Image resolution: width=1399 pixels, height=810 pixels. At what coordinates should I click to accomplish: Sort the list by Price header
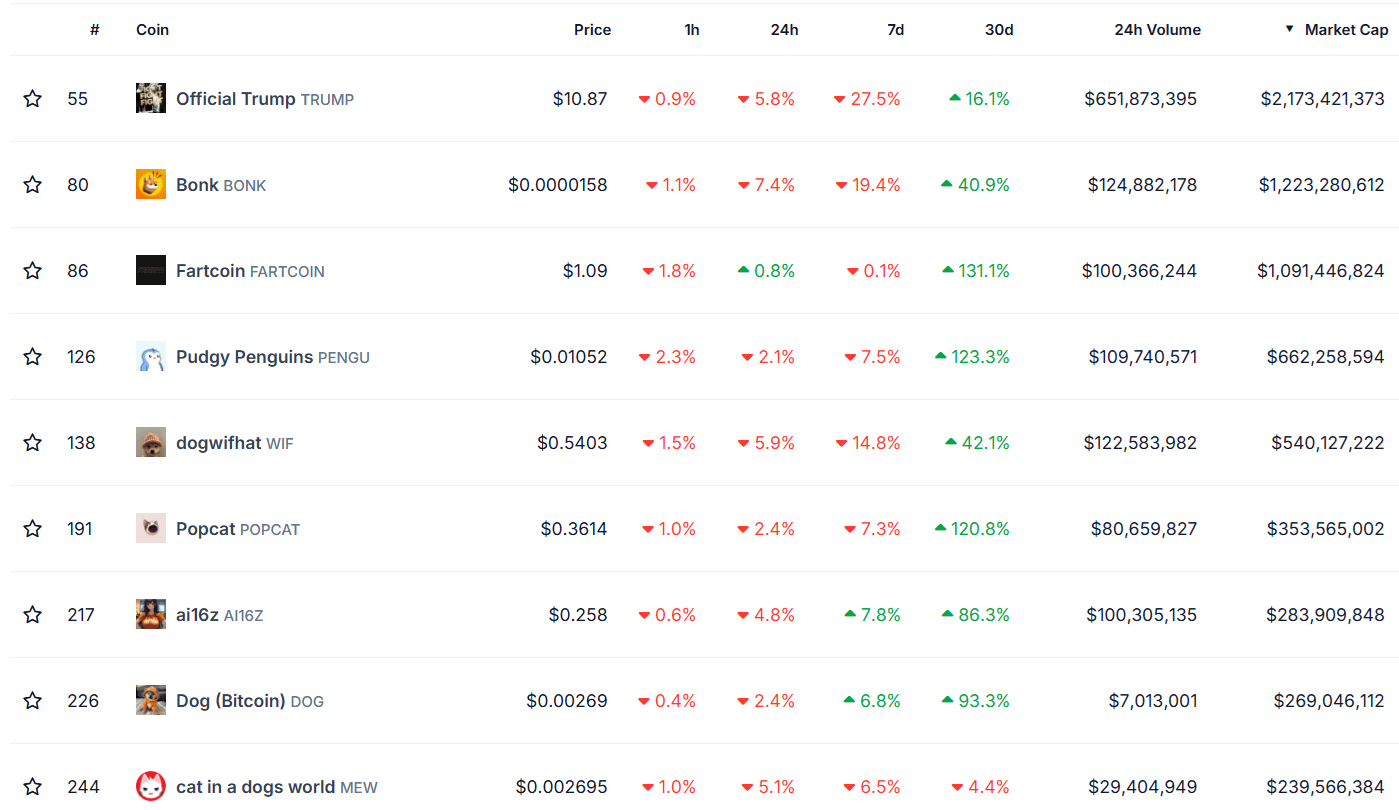(x=592, y=30)
